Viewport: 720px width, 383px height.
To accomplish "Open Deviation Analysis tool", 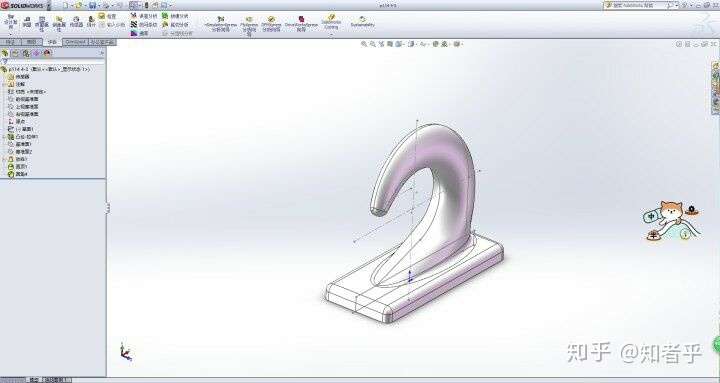I will pos(144,16).
